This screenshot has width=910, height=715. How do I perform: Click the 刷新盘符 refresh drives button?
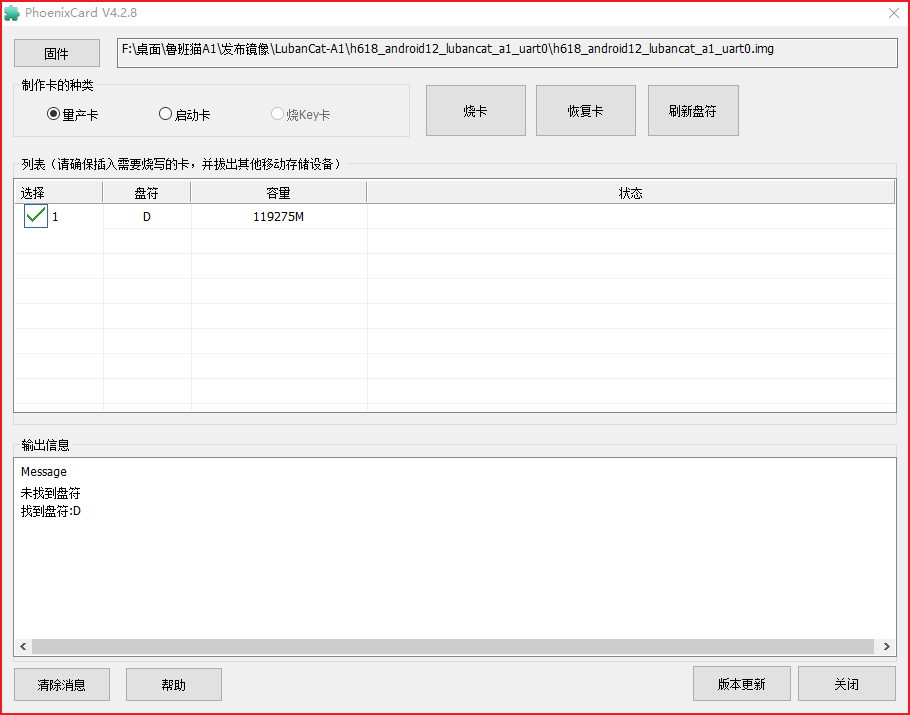coord(693,111)
